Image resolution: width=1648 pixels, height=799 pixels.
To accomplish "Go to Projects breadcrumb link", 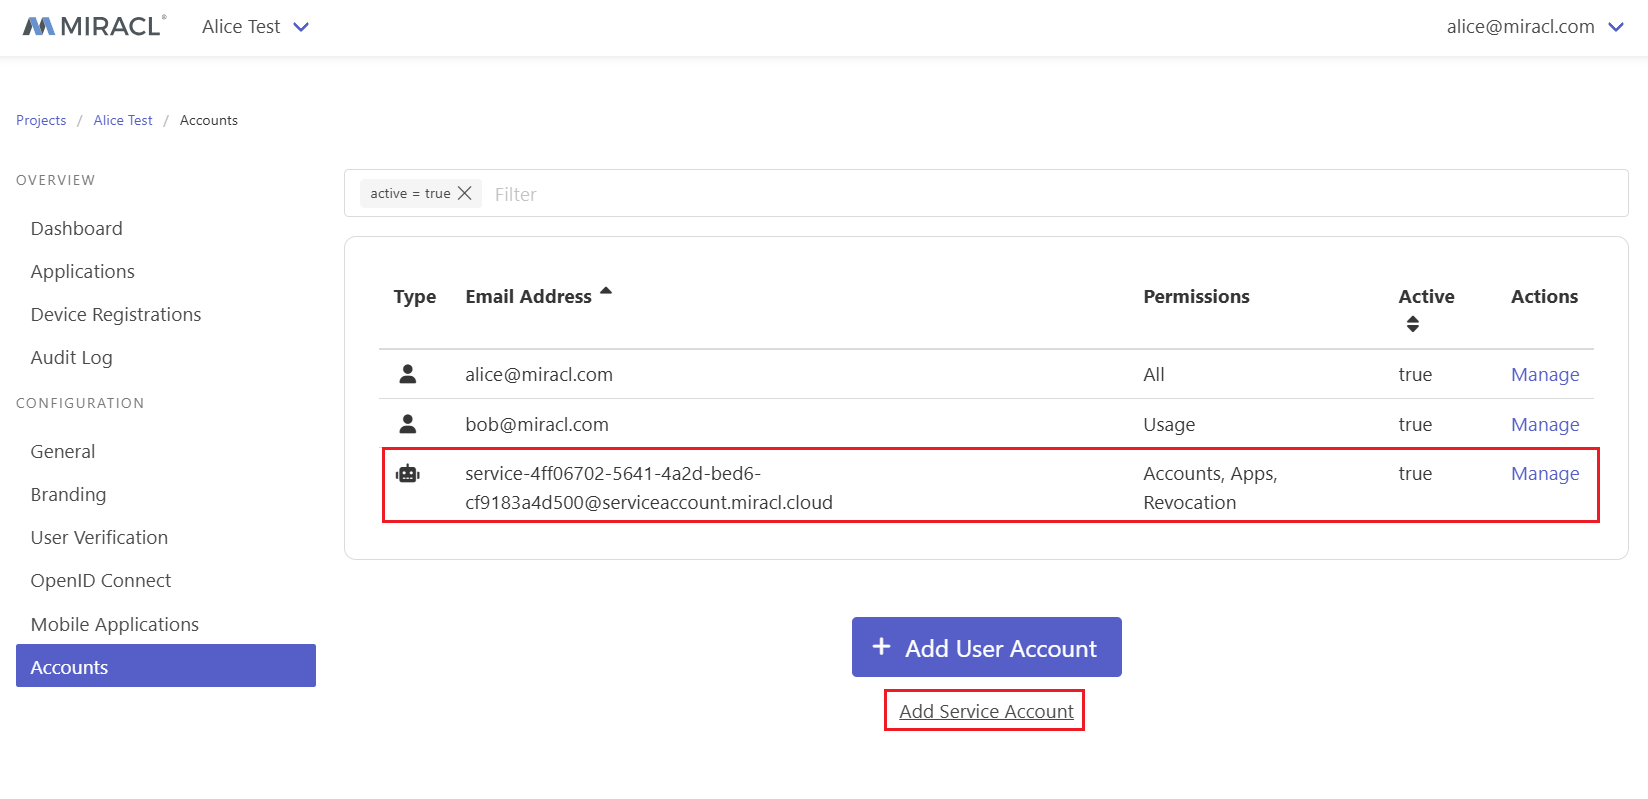I will point(41,120).
